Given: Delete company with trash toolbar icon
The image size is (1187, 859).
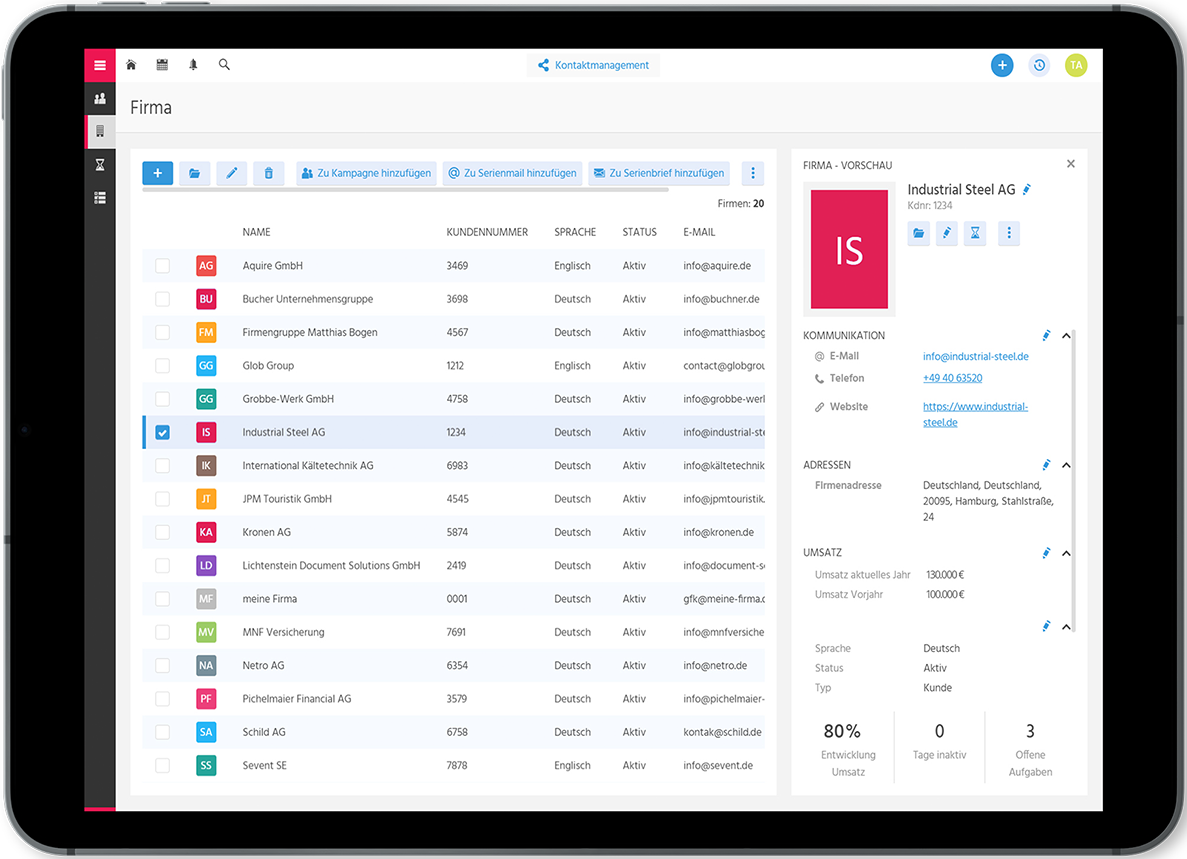Looking at the screenshot, I should [269, 173].
